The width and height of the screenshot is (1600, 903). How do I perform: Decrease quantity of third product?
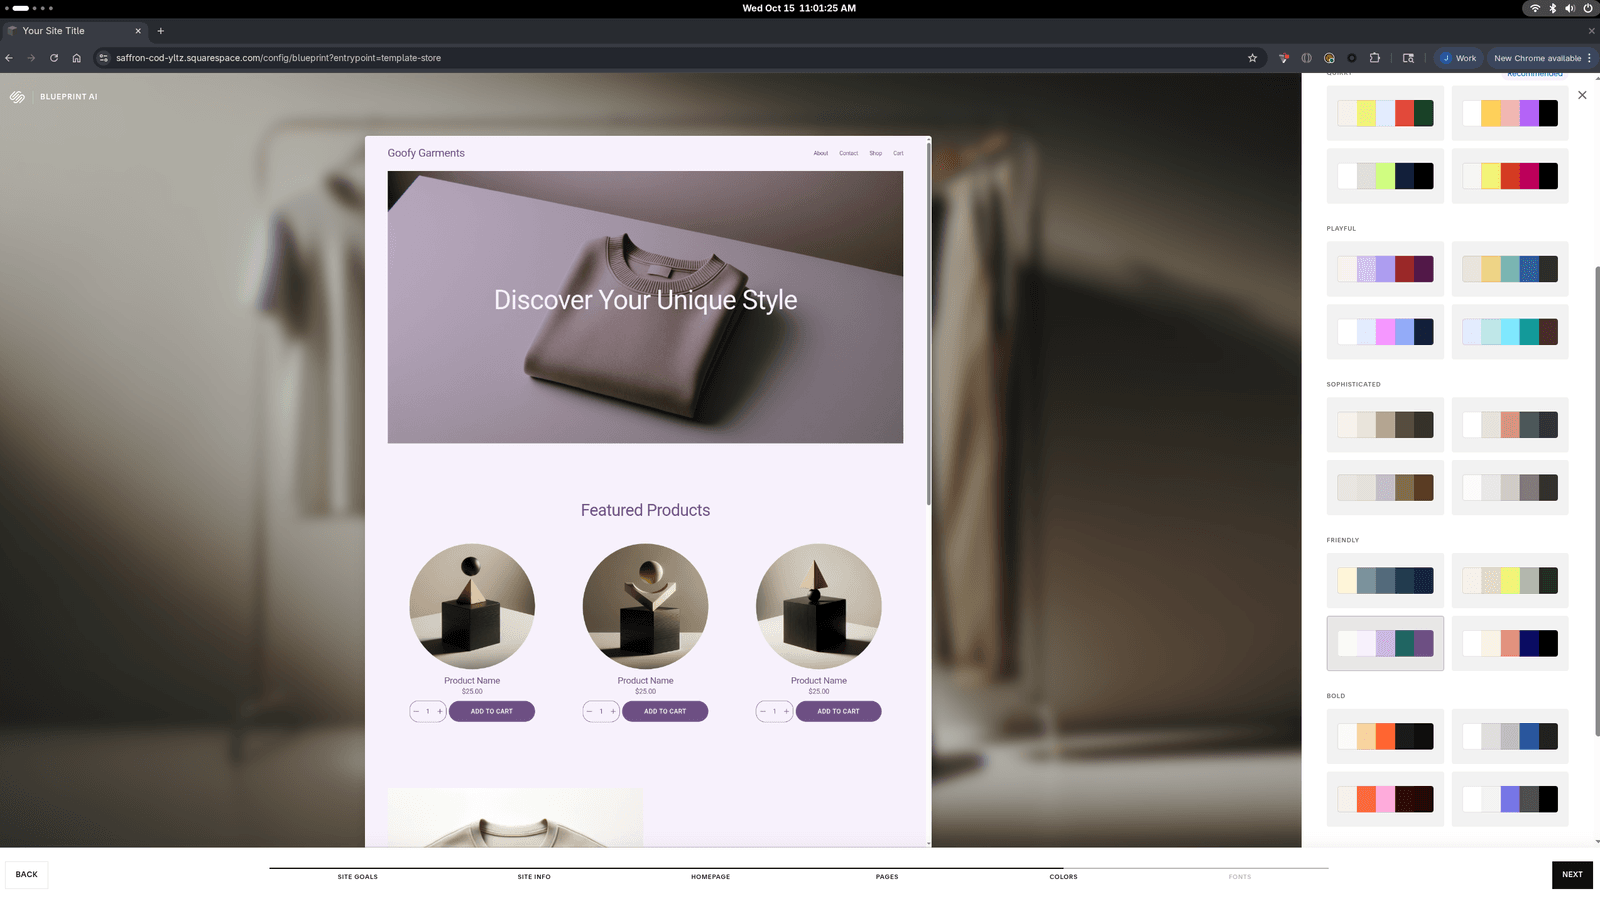[x=763, y=711]
